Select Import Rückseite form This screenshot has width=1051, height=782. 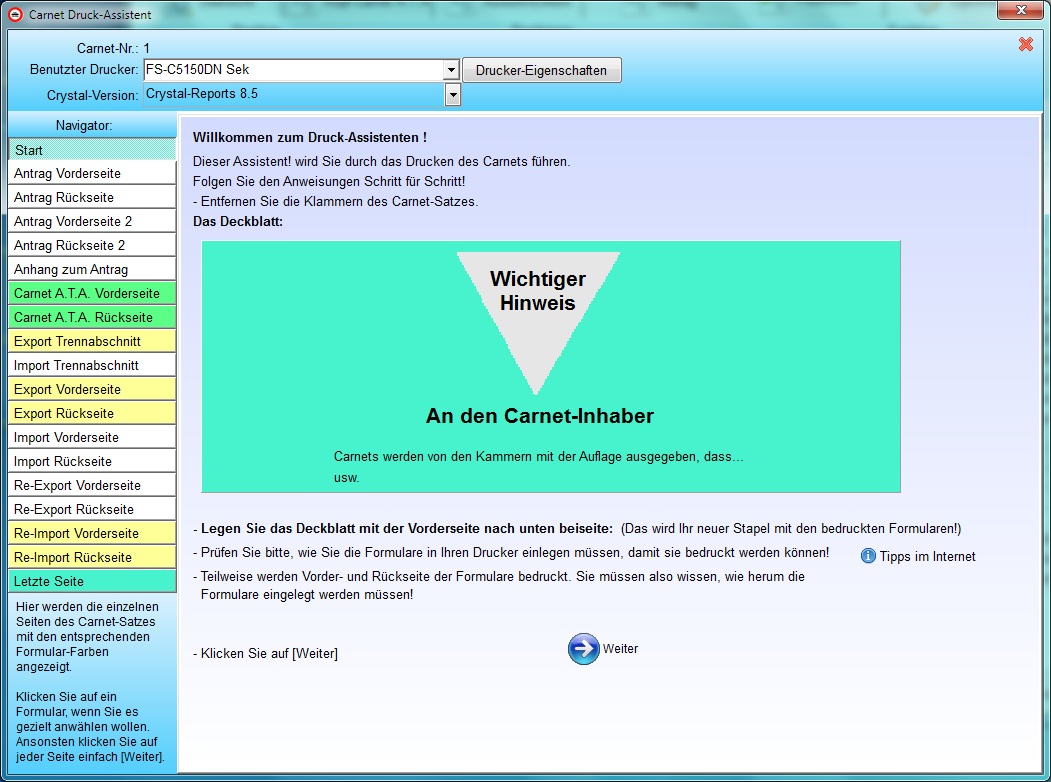point(92,461)
